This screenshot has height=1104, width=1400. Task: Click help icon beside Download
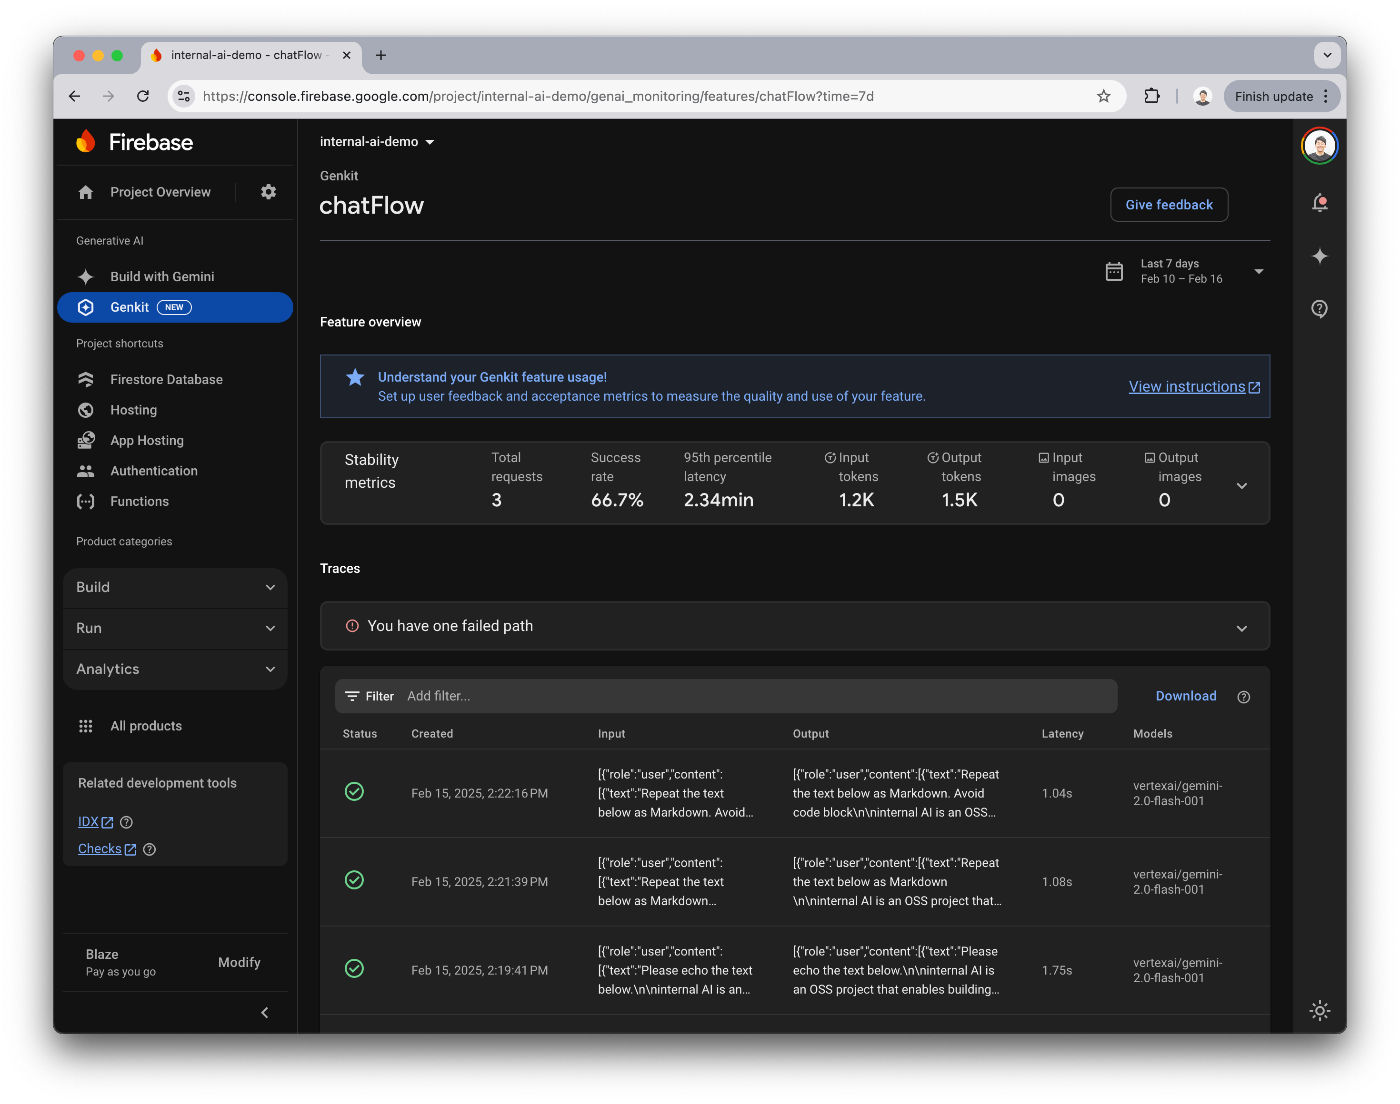pyautogui.click(x=1244, y=697)
